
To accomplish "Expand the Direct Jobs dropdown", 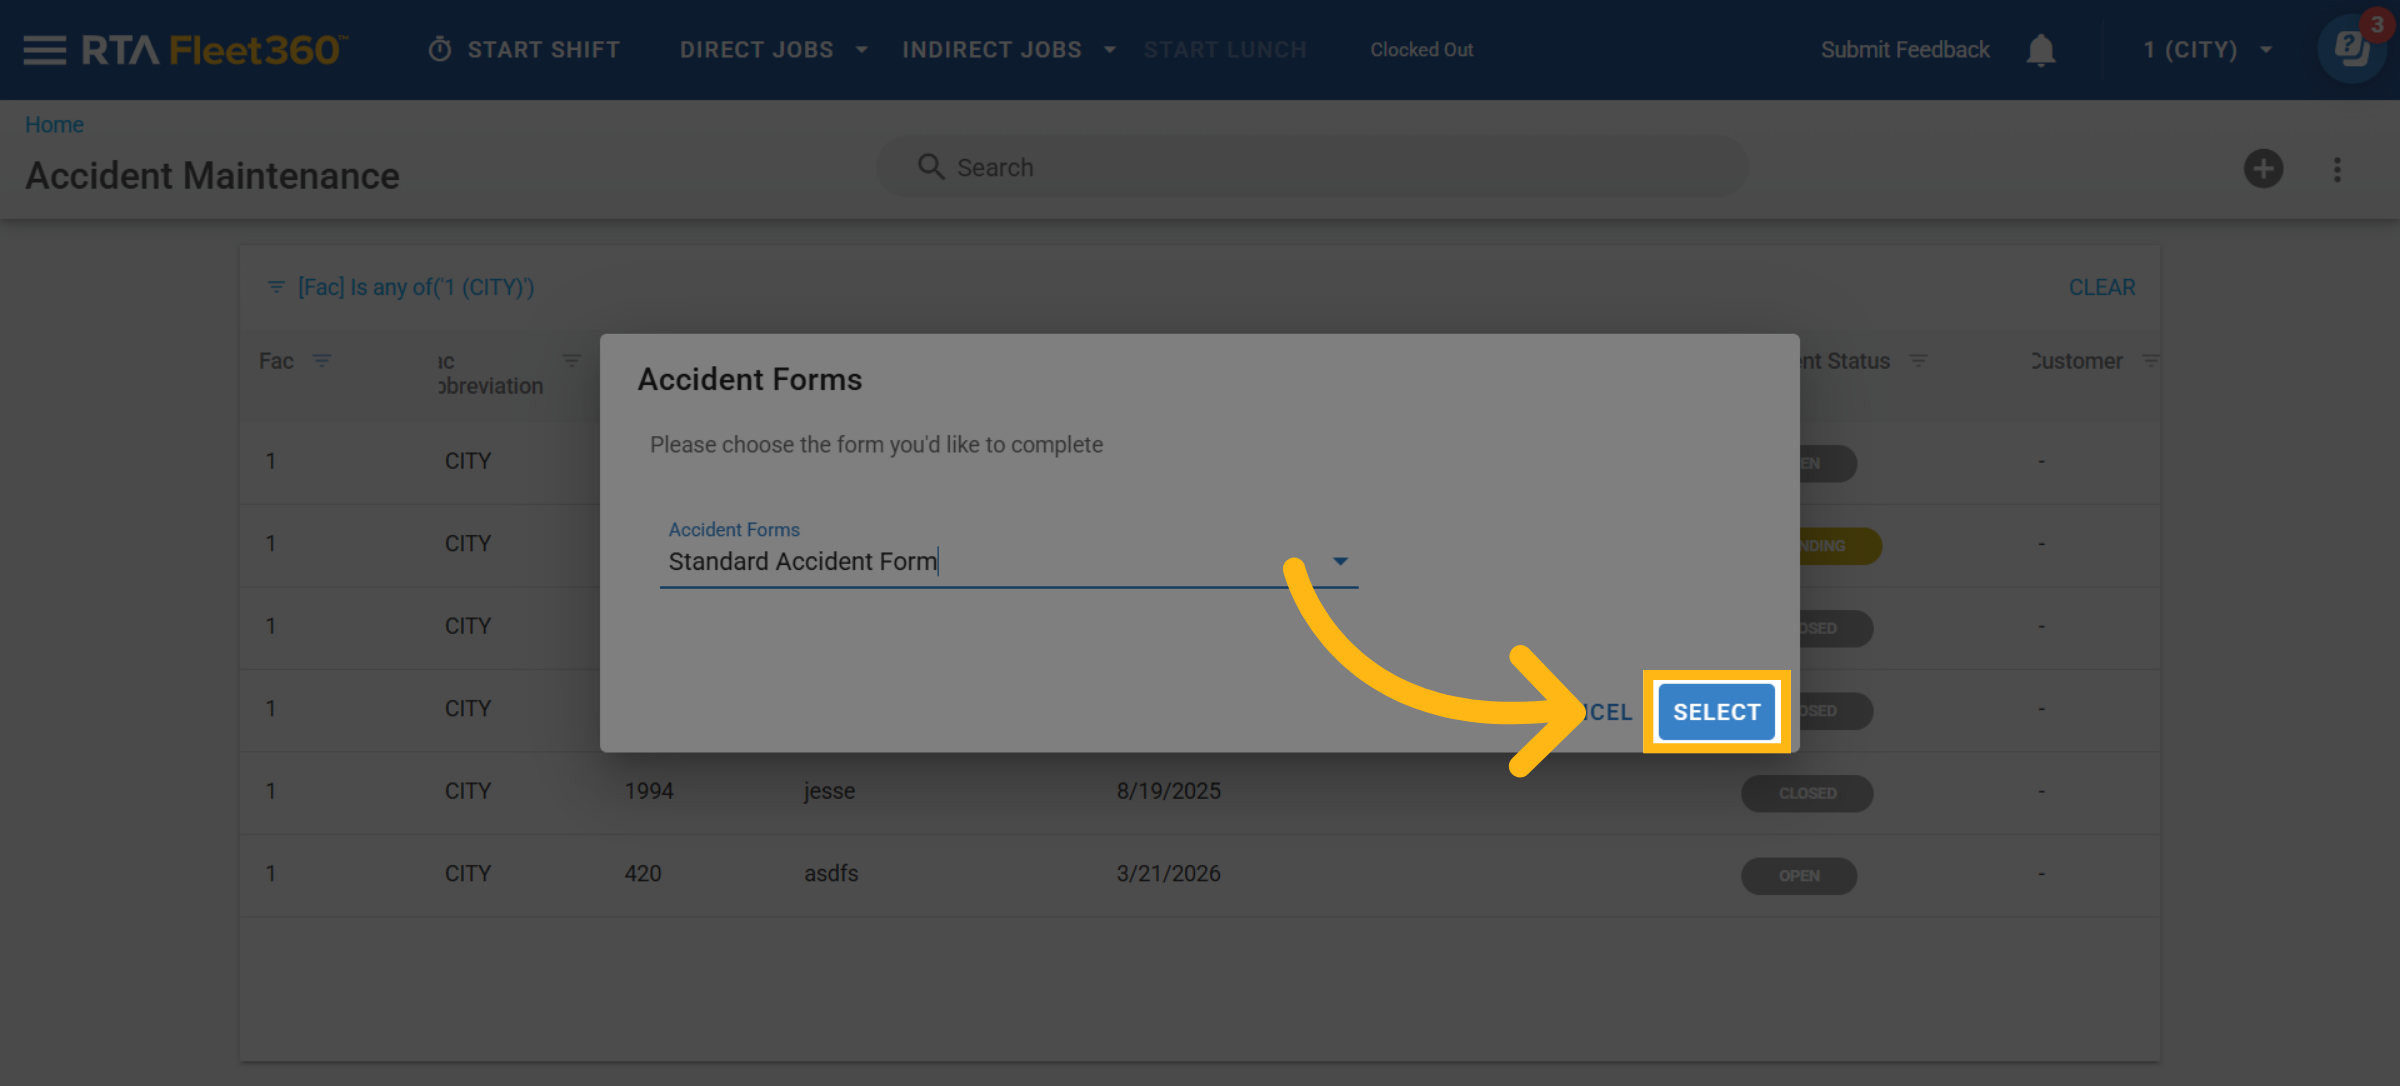I will [x=772, y=50].
